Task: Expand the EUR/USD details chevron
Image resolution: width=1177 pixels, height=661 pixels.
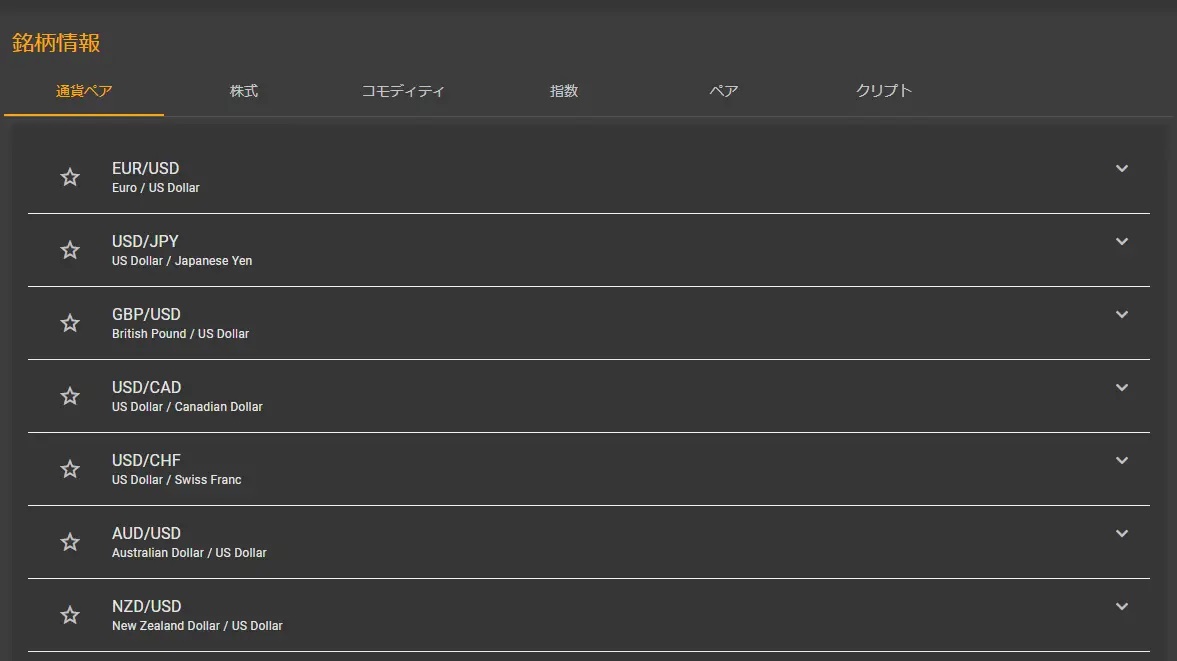Action: pyautogui.click(x=1121, y=169)
